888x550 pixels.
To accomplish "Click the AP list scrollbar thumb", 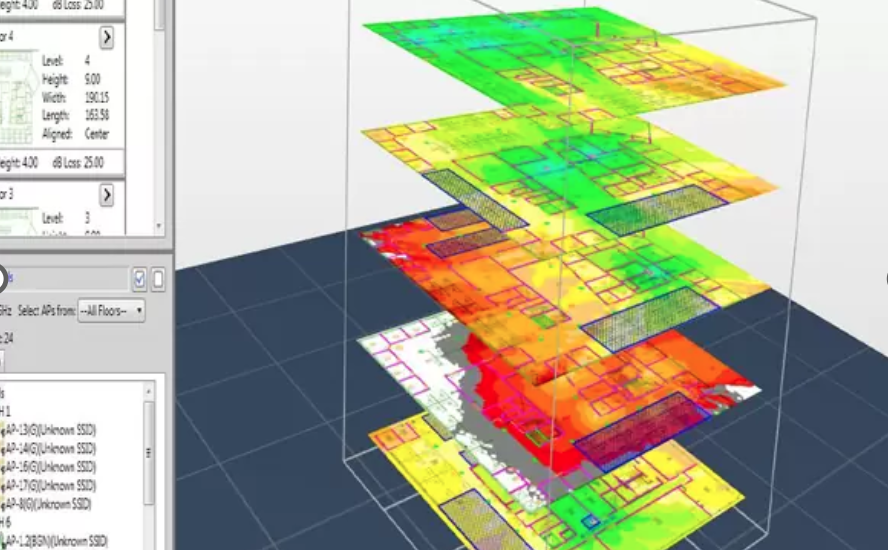I will 149,453.
